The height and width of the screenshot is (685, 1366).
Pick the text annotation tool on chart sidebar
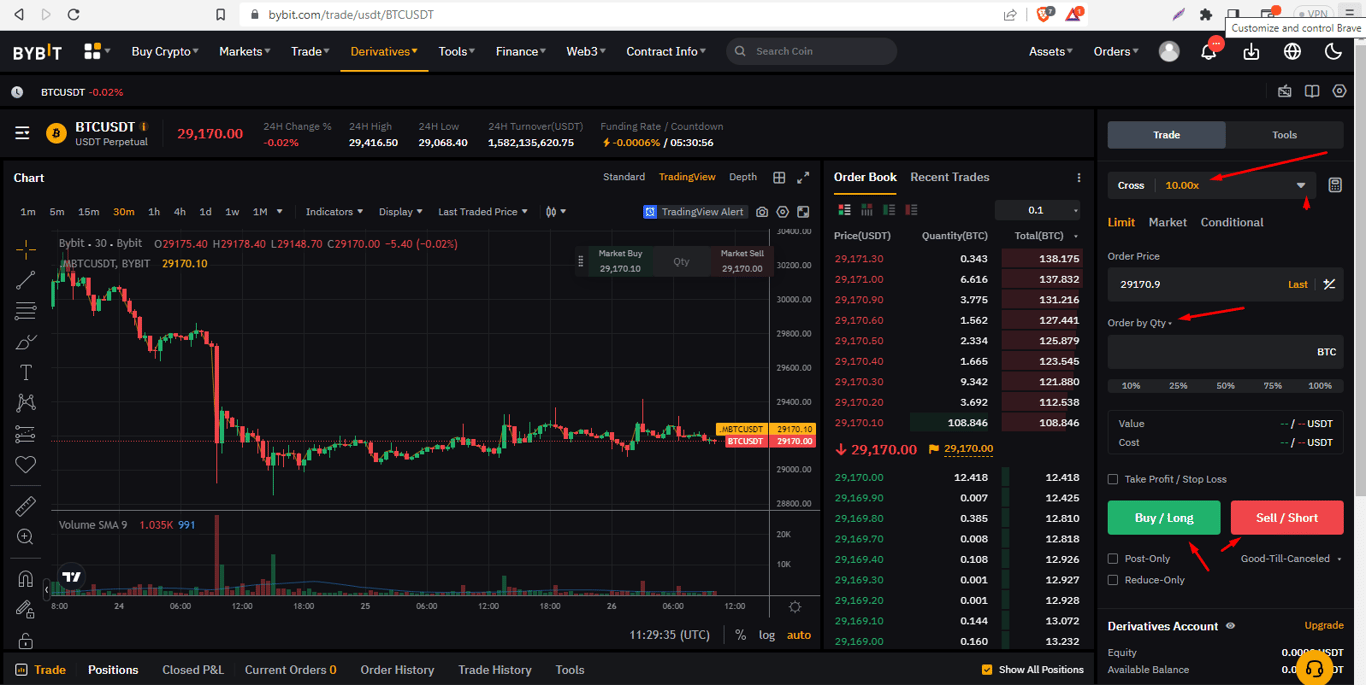pyautogui.click(x=25, y=372)
